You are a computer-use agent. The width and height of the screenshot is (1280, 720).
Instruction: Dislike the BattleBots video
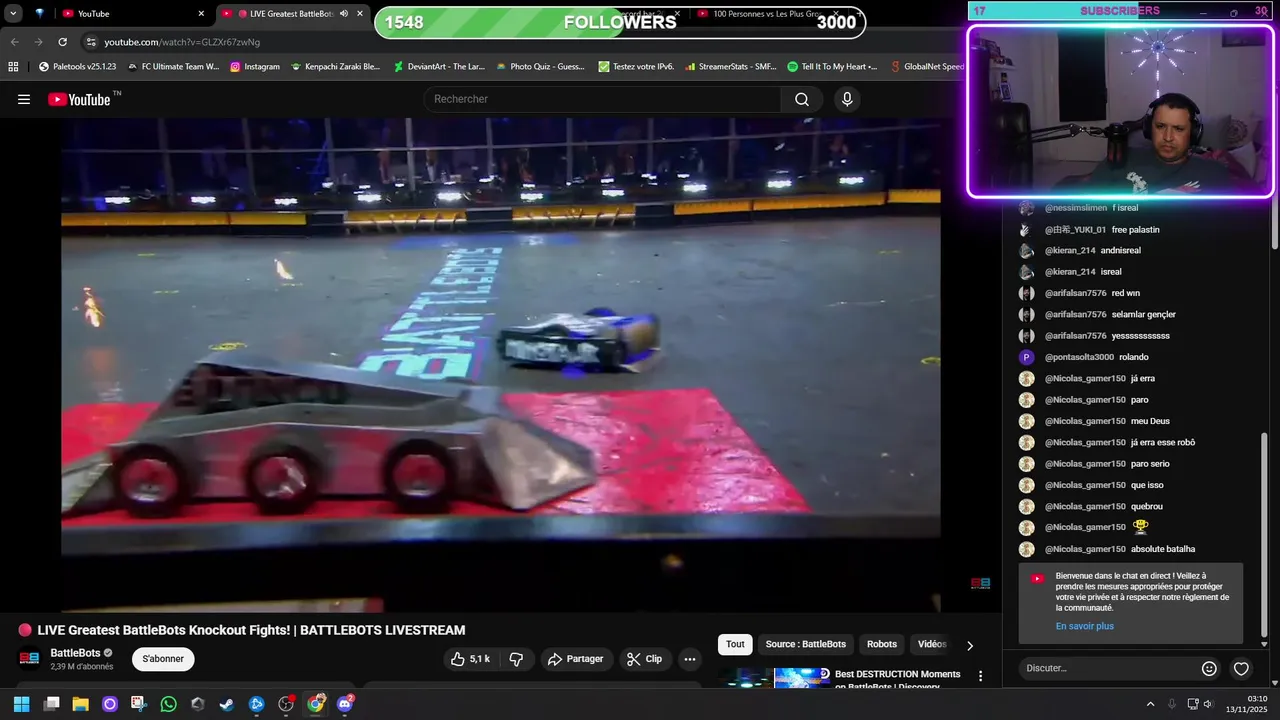click(516, 659)
